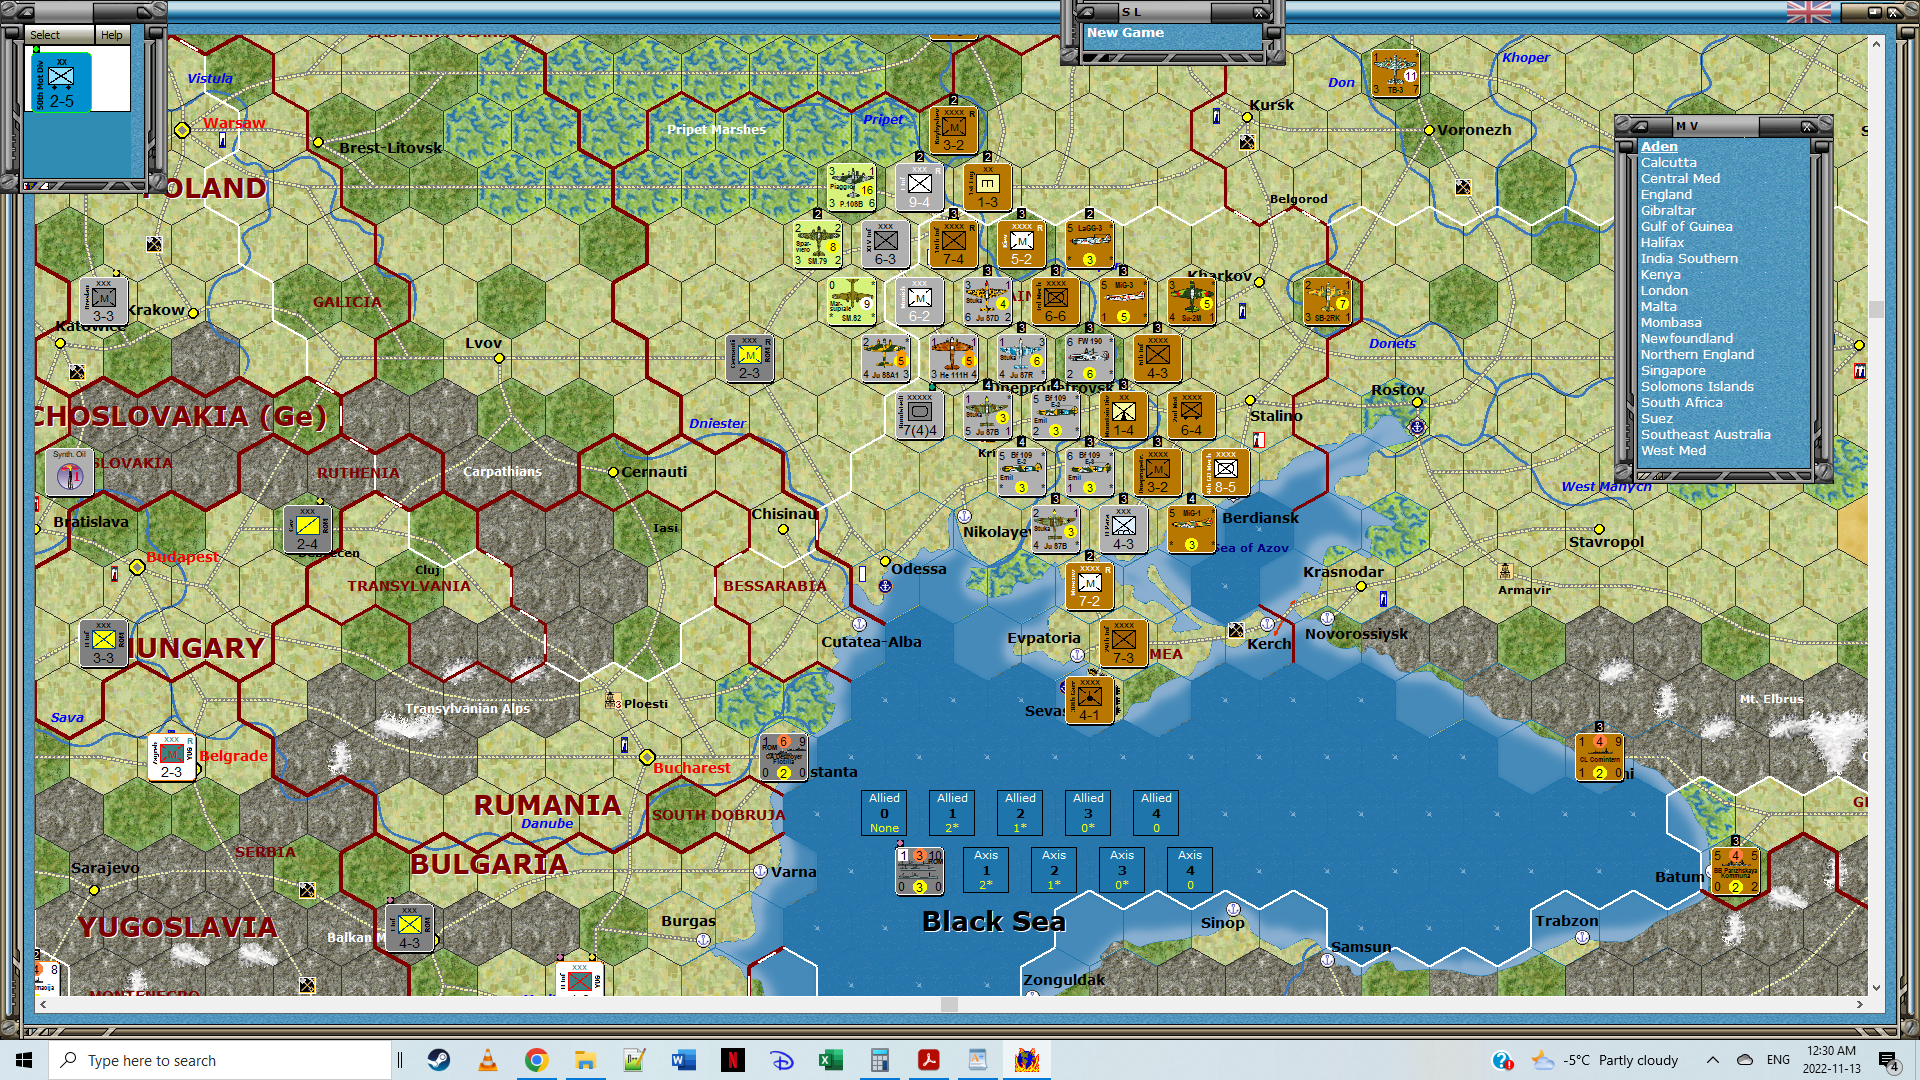Select the 2-3 unit counter at Belgrade
Screen dimensions: 1920x1080
point(171,757)
